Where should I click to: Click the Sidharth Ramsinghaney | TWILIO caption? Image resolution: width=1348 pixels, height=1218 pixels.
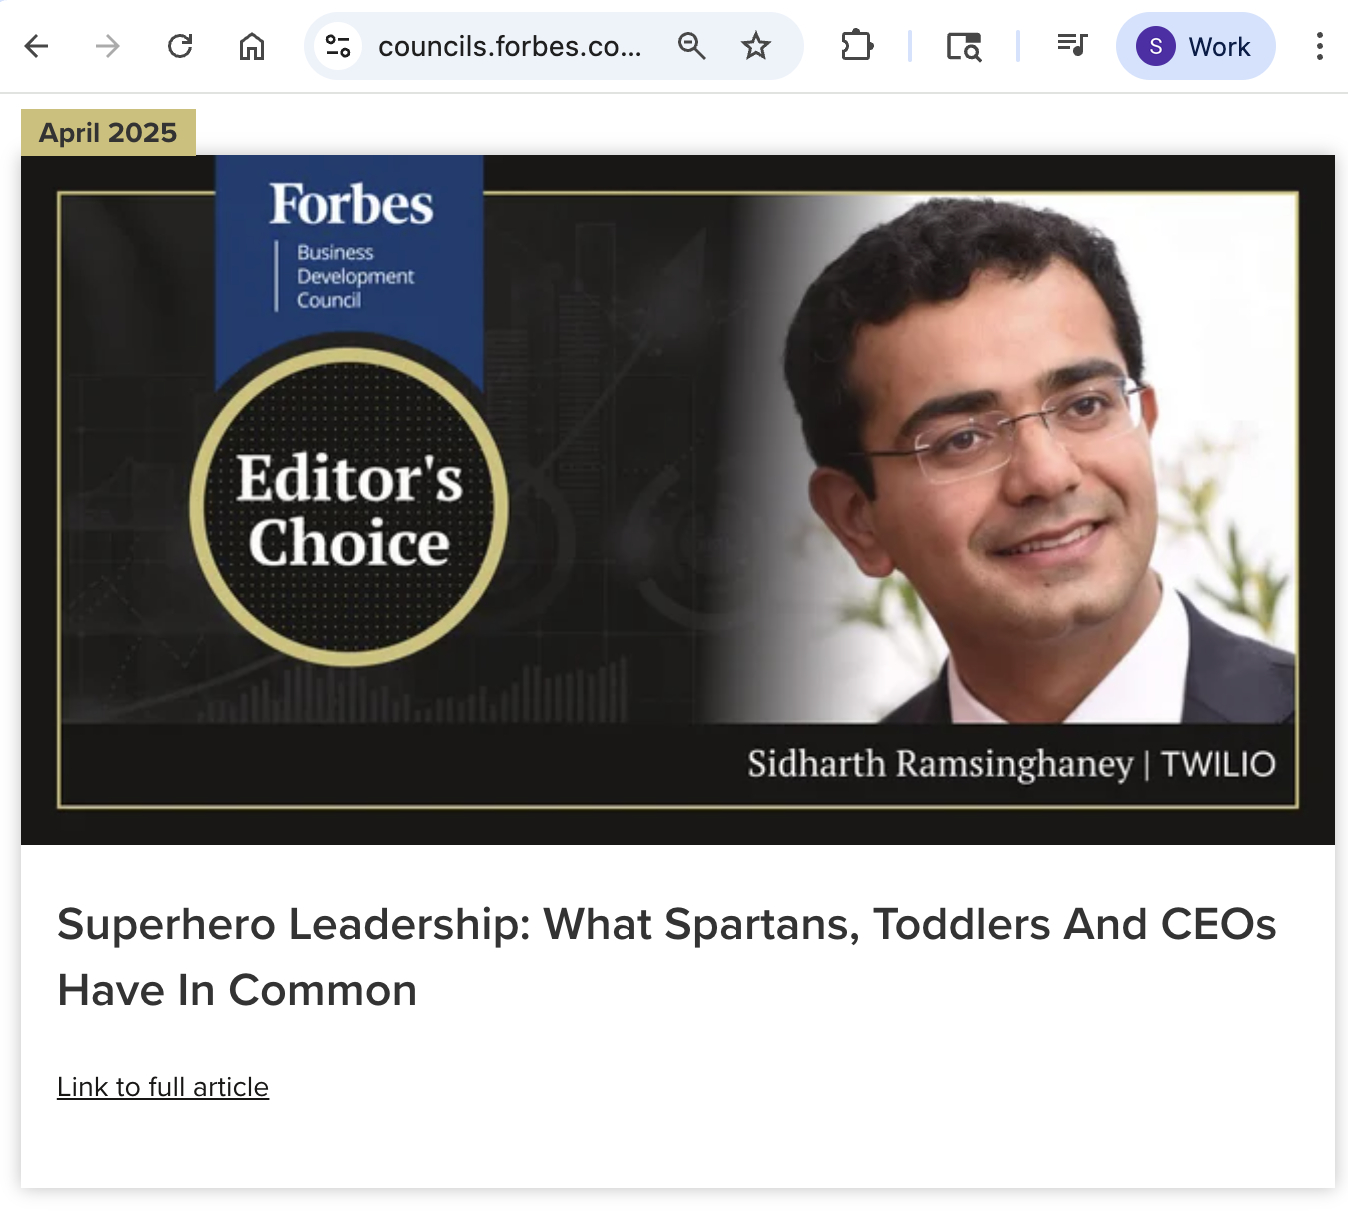tap(1010, 764)
